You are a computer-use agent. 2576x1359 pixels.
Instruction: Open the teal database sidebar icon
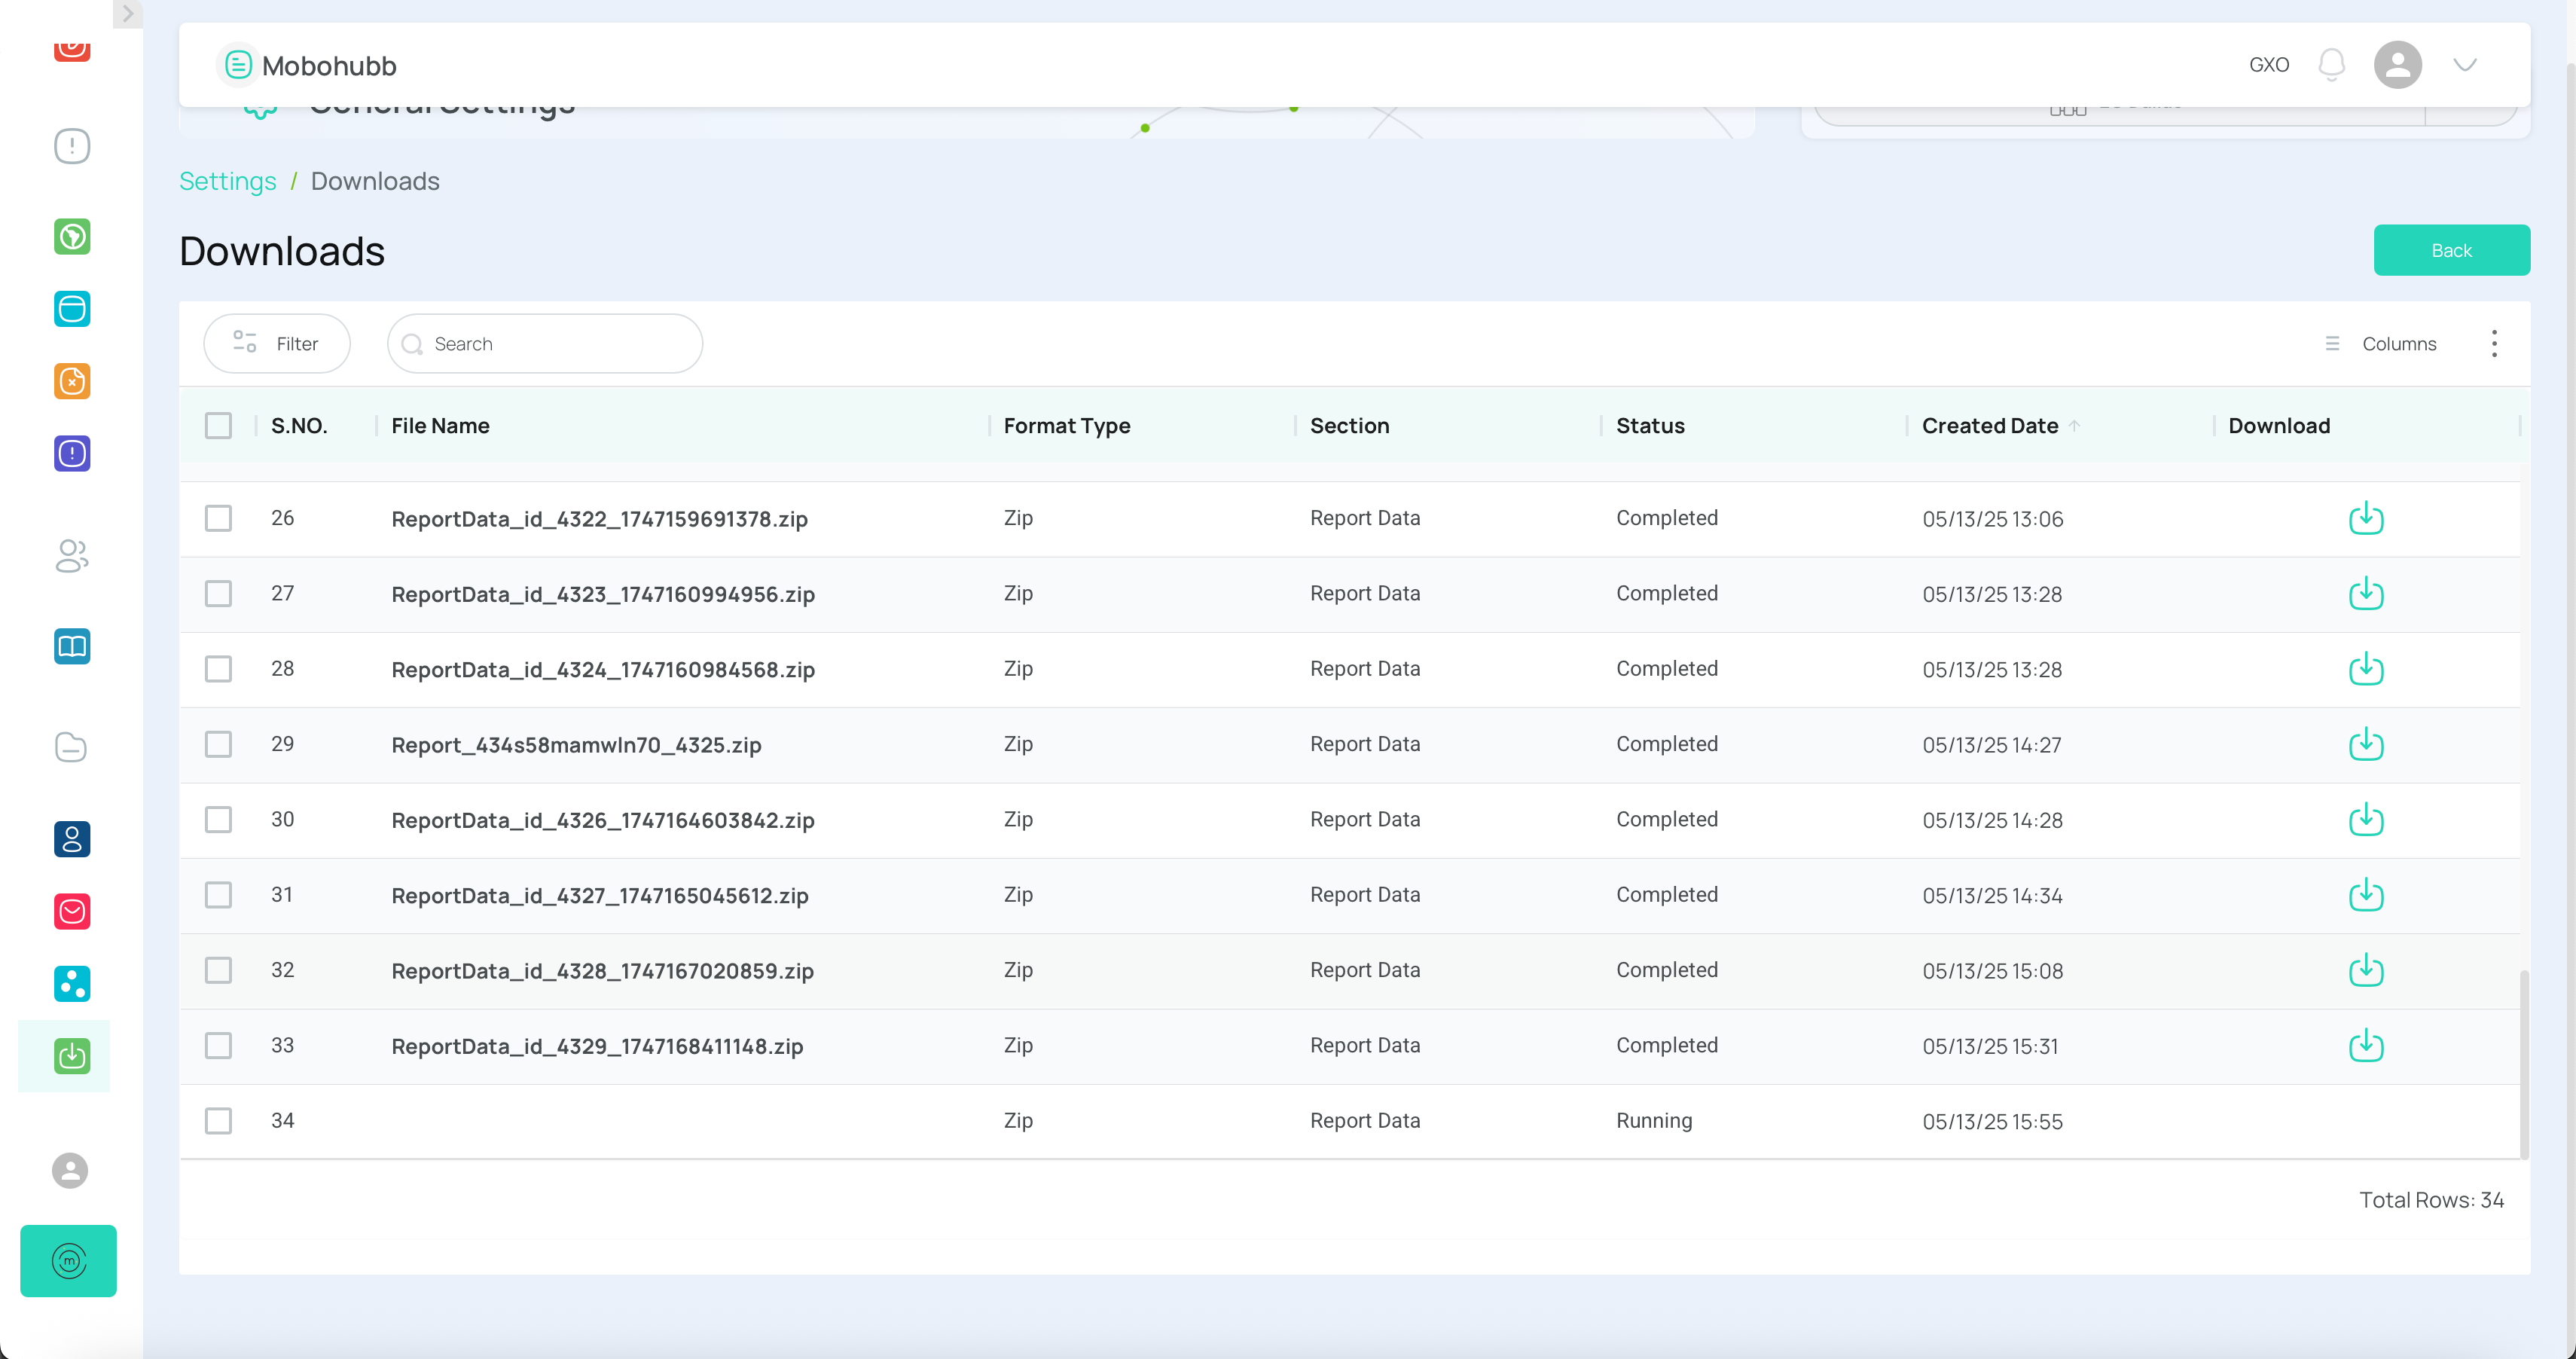[72, 309]
